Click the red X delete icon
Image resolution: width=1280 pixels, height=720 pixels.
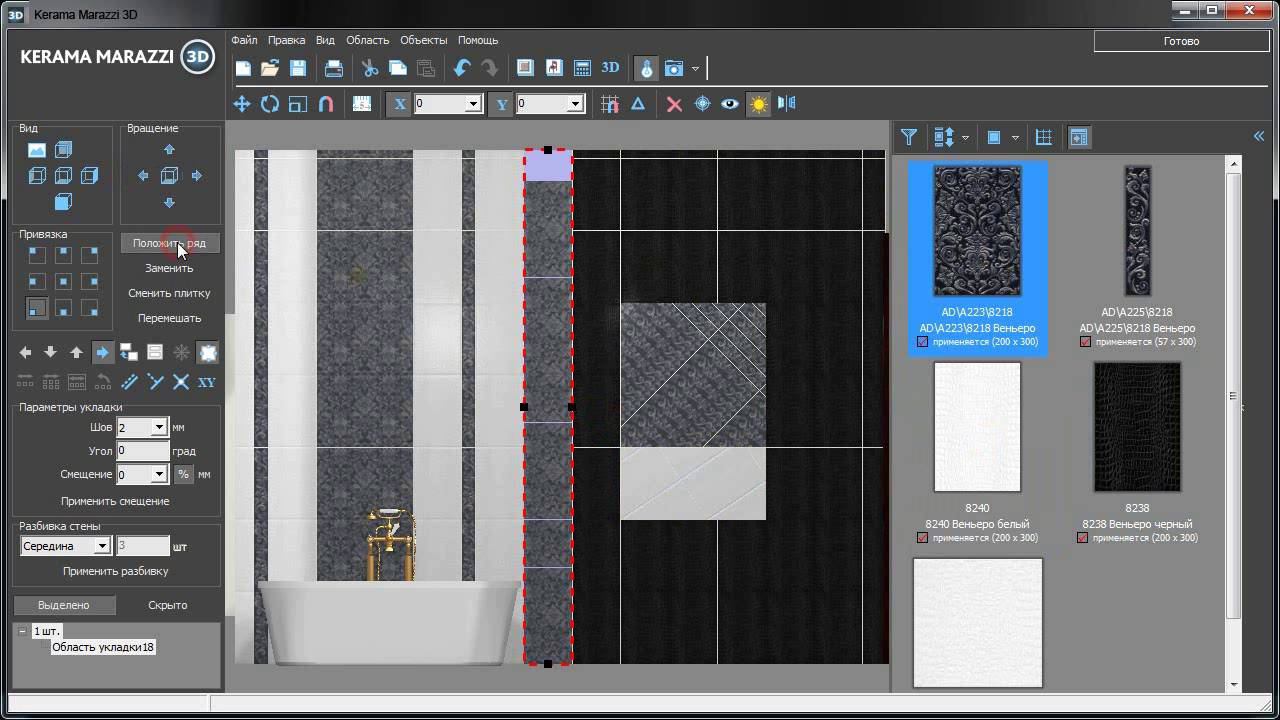(x=674, y=104)
